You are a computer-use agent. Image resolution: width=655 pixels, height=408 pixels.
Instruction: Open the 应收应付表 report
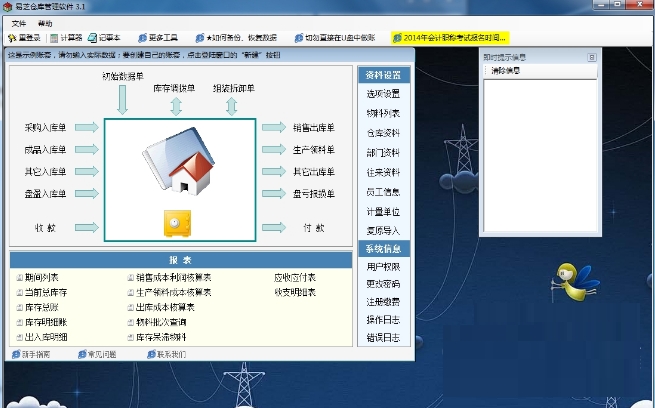[x=295, y=277]
